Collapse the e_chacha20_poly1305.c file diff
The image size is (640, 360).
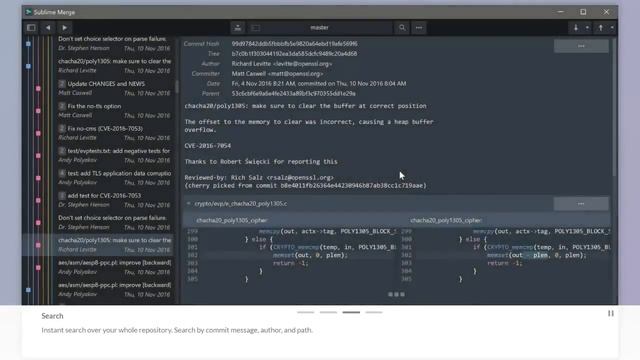pos(189,203)
